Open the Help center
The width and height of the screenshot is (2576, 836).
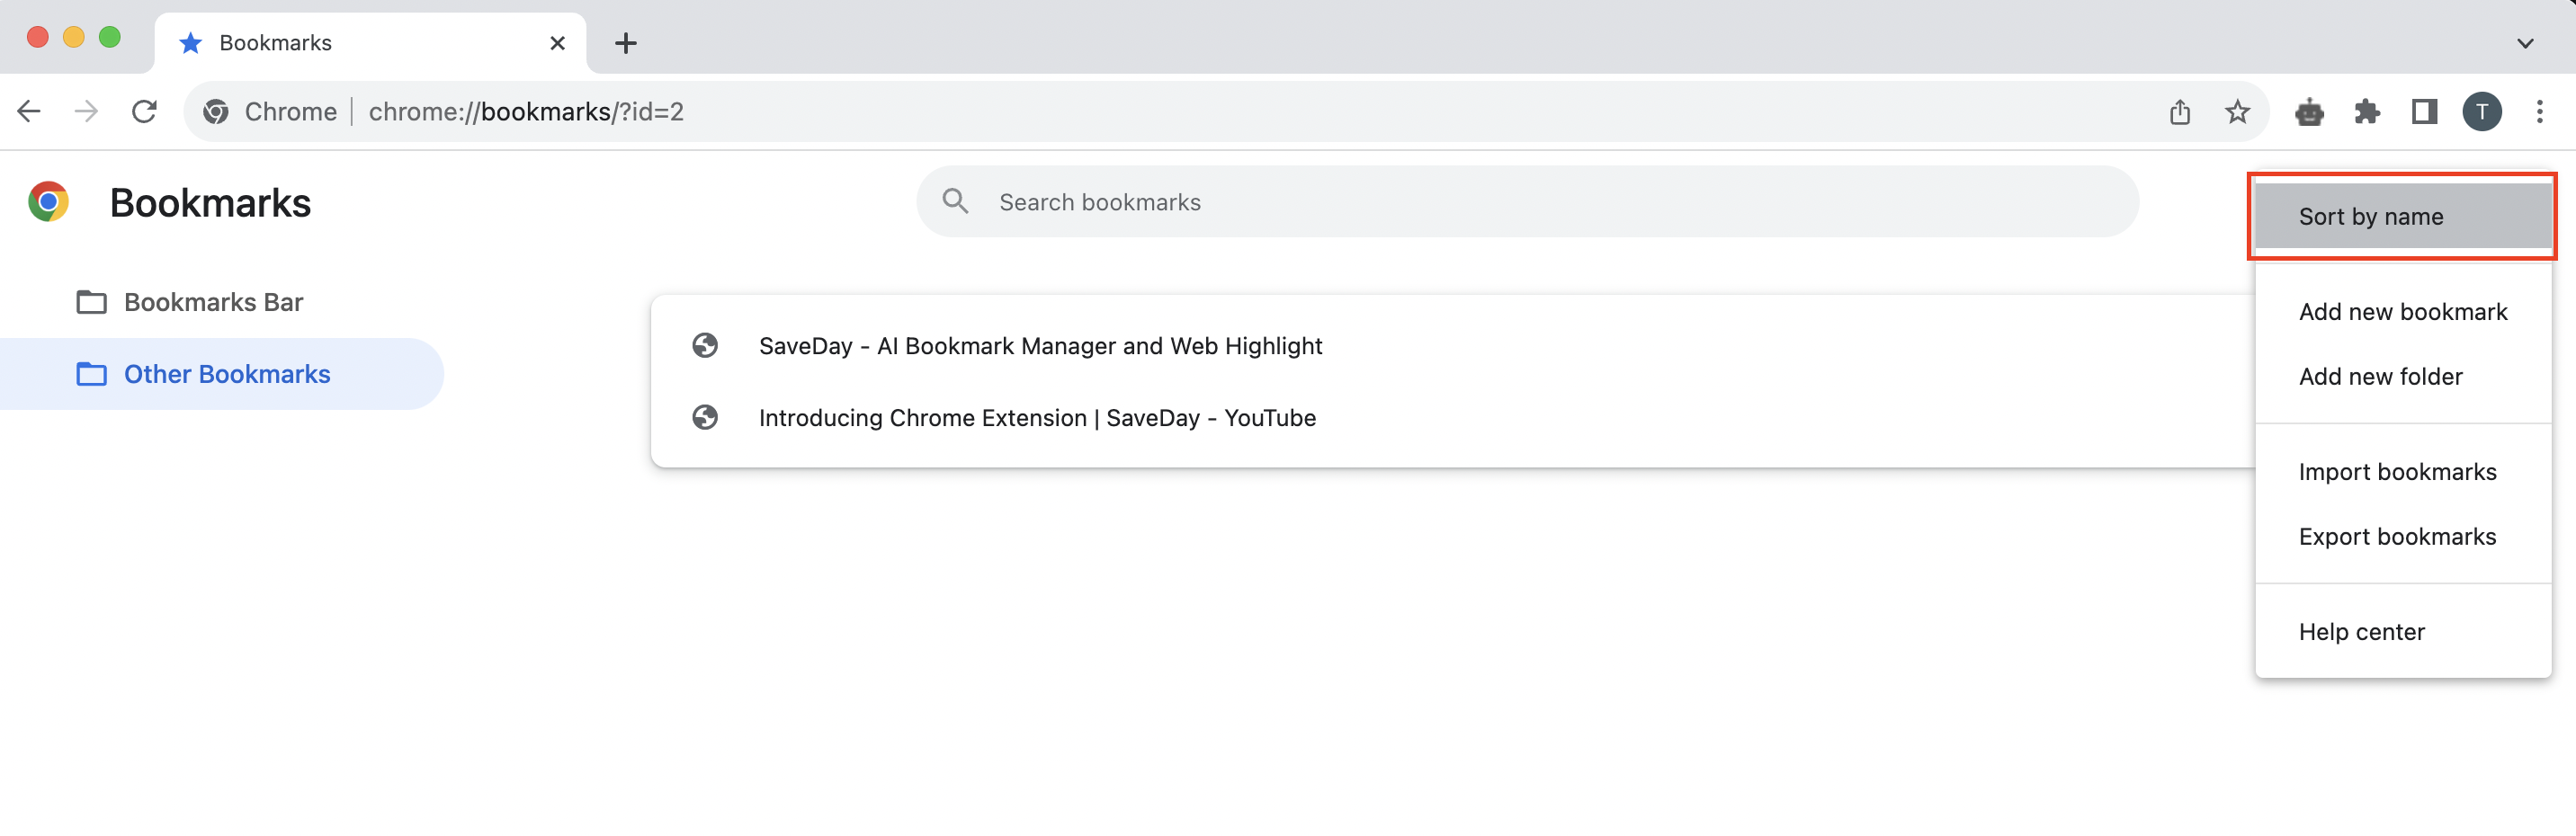point(2361,631)
